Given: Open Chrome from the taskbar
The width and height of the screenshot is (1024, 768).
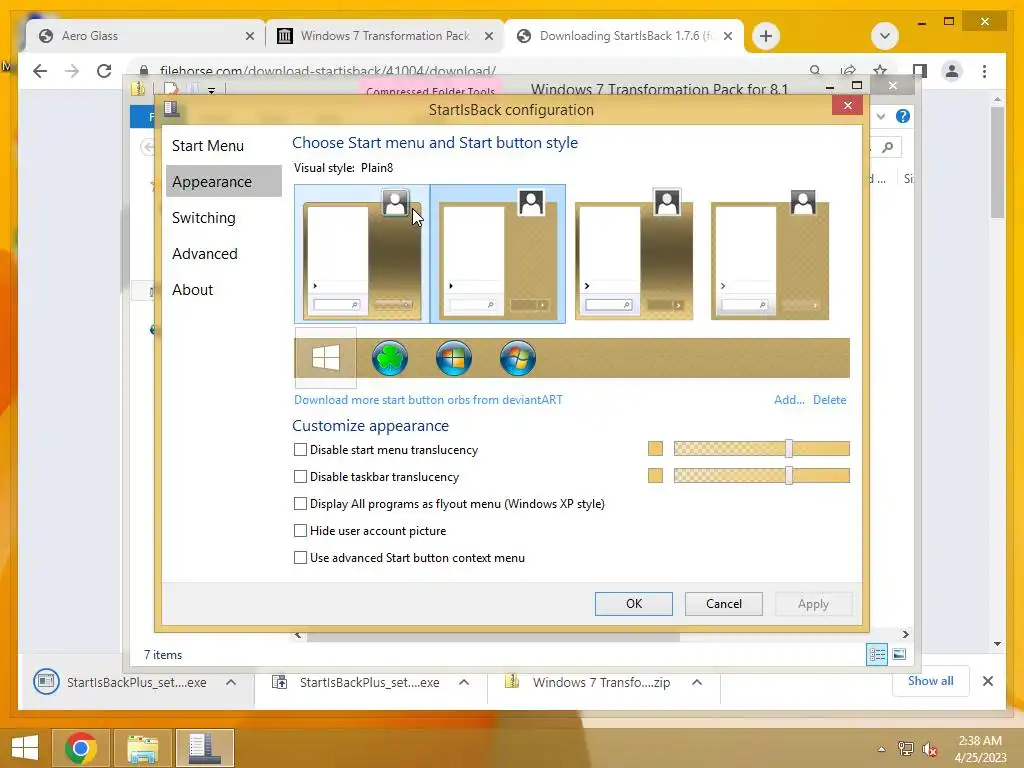Looking at the screenshot, I should 80,747.
